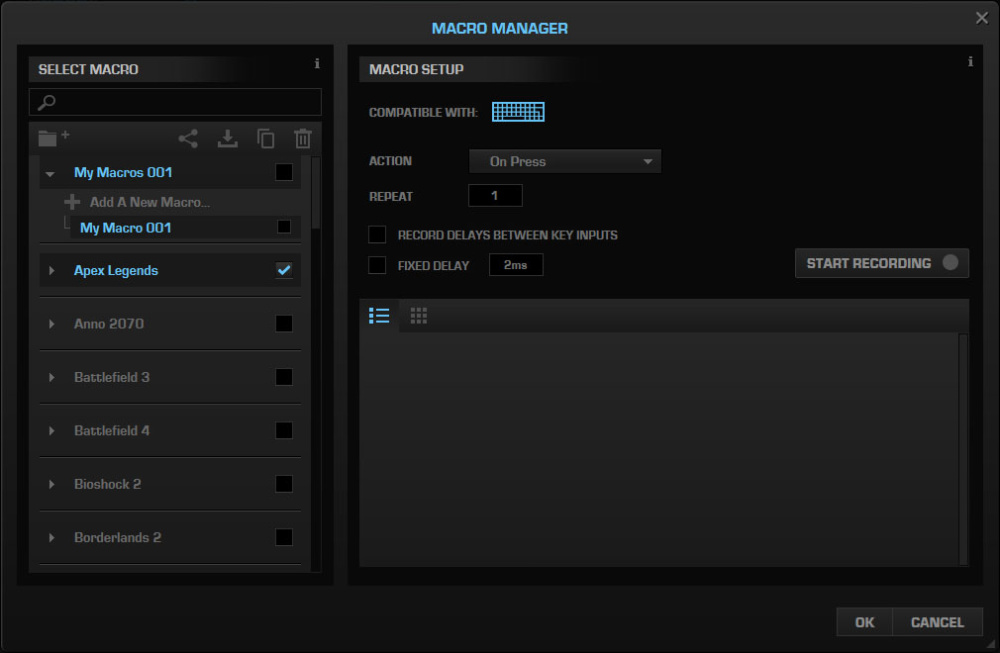1000x653 pixels.
Task: Switch to grid view icon
Action: point(418,316)
